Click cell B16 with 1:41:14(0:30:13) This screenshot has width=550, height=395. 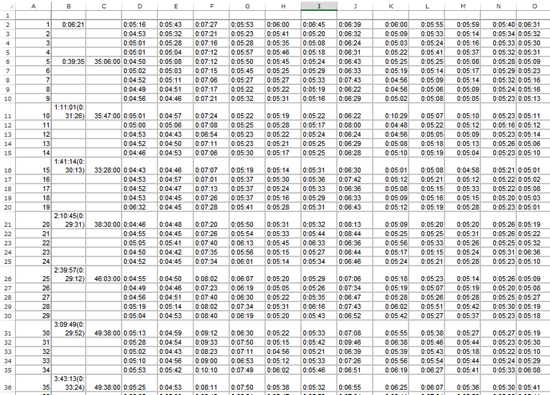[69, 166]
